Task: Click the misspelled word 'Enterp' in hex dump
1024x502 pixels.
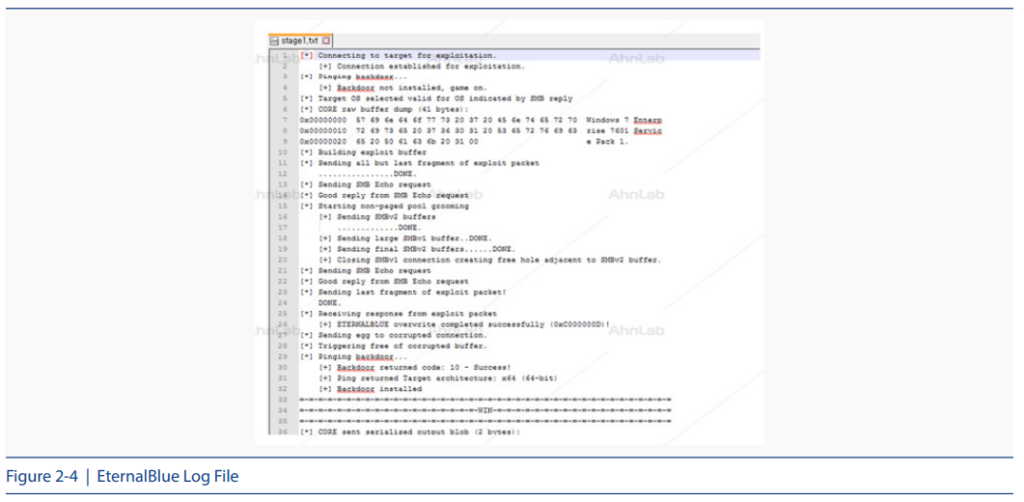Action: point(641,119)
